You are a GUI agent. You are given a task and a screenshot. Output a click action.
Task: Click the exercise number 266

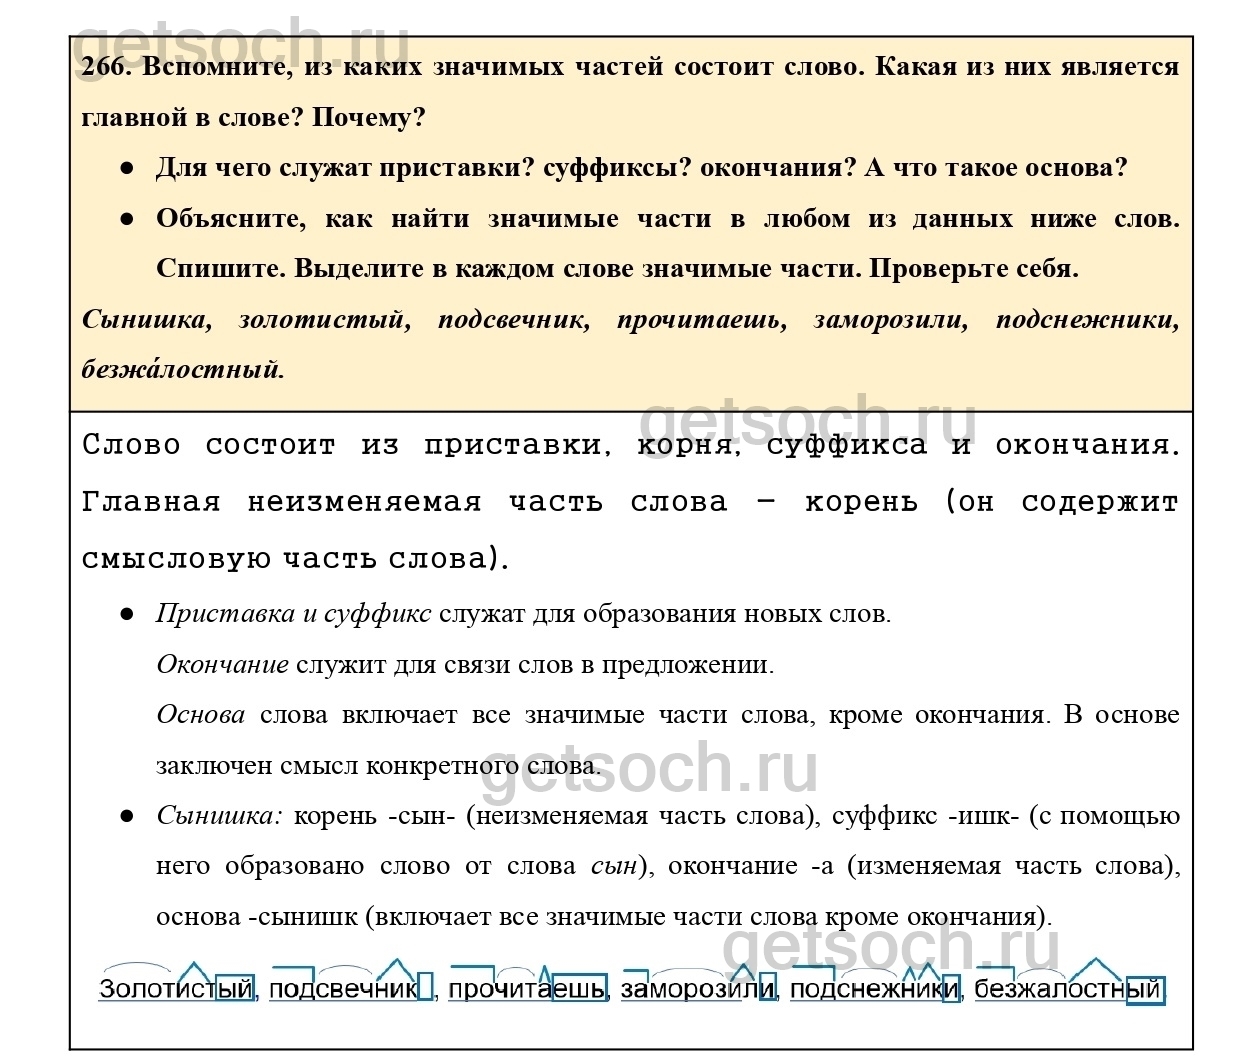pos(104,67)
